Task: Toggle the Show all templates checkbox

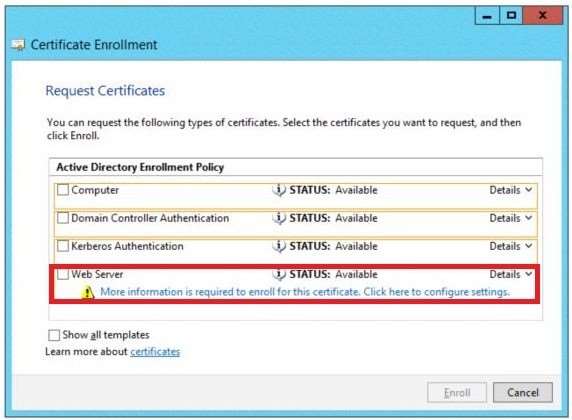Action: (54, 335)
